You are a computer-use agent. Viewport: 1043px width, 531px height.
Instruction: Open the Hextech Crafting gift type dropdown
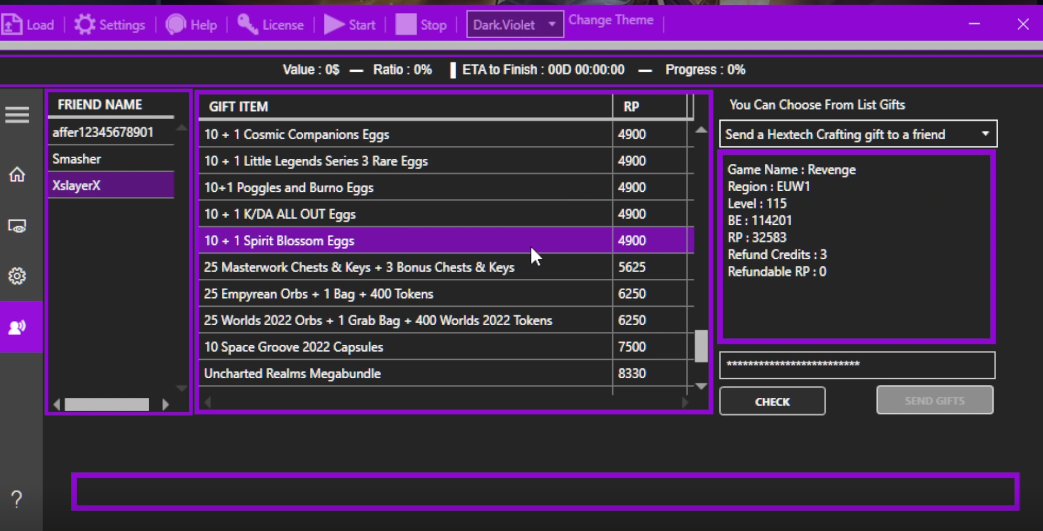pos(858,134)
